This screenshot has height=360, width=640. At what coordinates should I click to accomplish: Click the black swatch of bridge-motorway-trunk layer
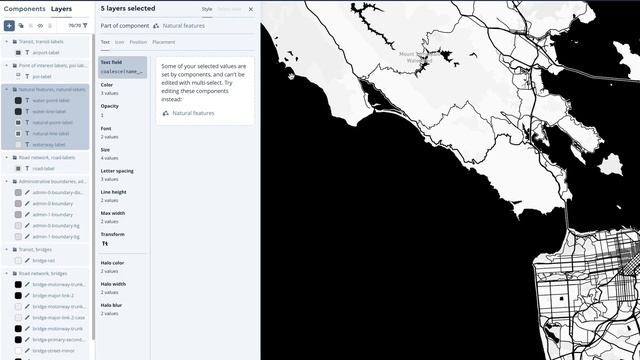coord(18,329)
